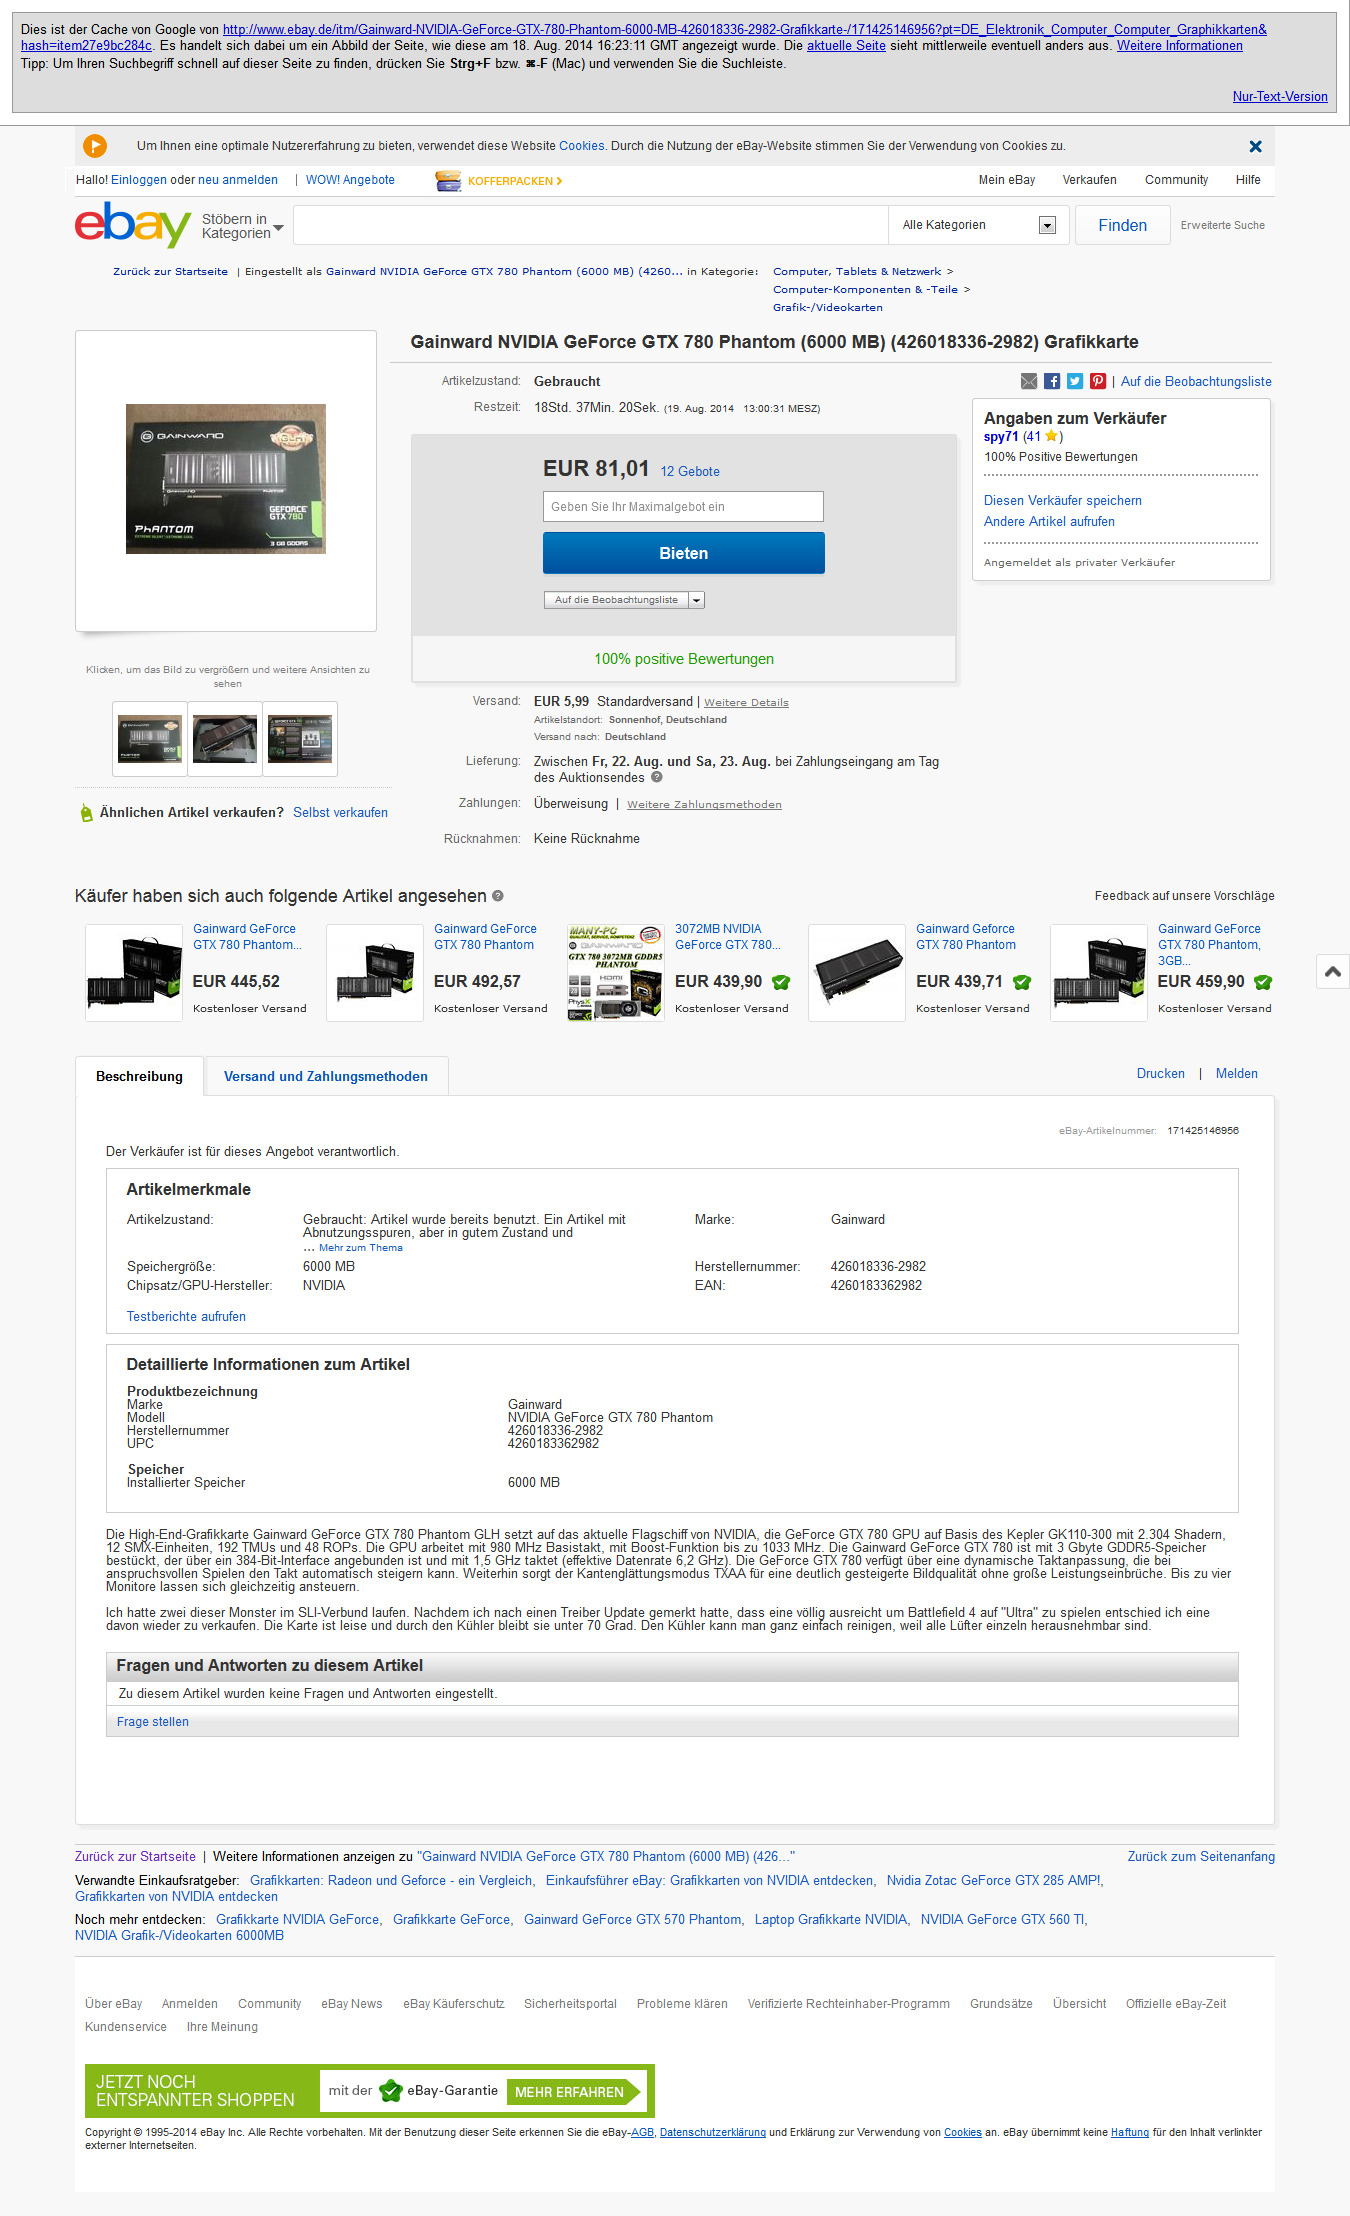Select the third product thumbnail
Viewport: 1350px width, 2216px height.
coord(300,739)
